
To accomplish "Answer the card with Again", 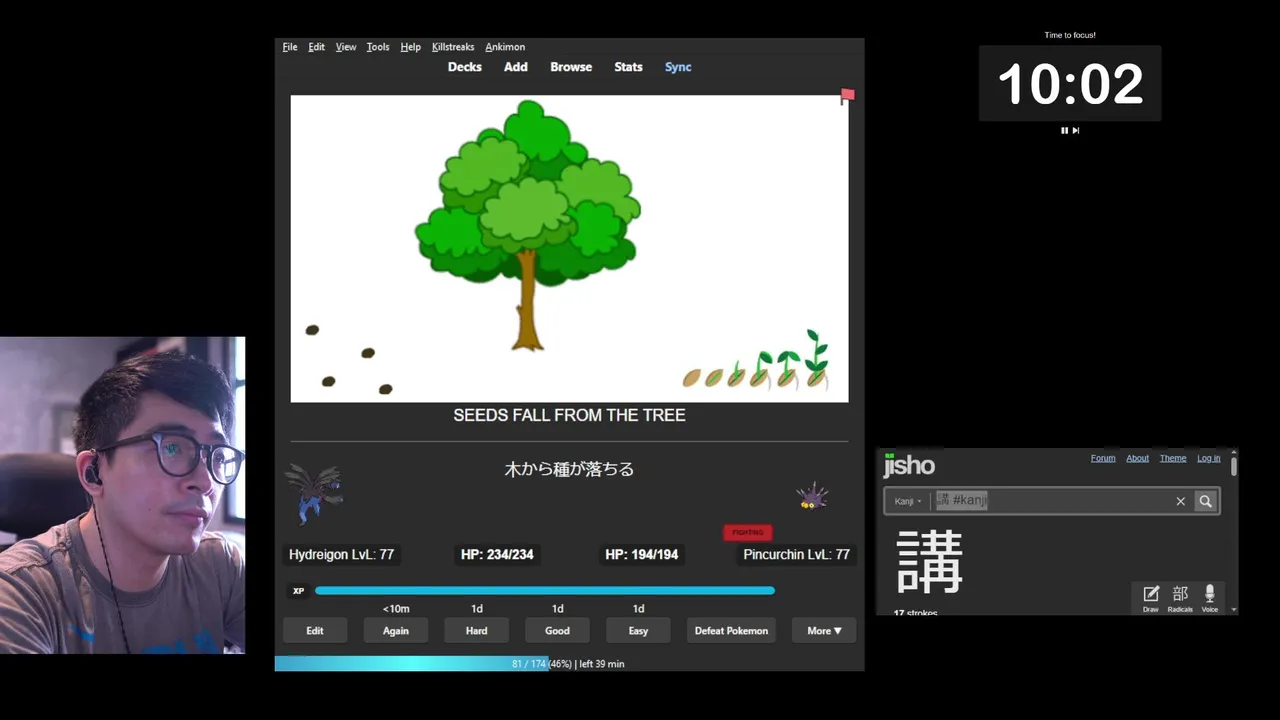I will (x=396, y=631).
